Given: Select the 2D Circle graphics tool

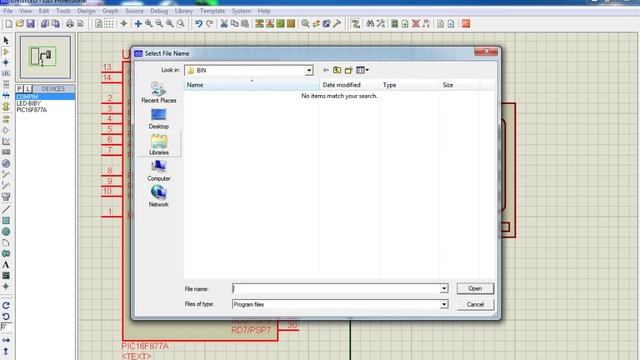Looking at the screenshot, I should 6,231.
